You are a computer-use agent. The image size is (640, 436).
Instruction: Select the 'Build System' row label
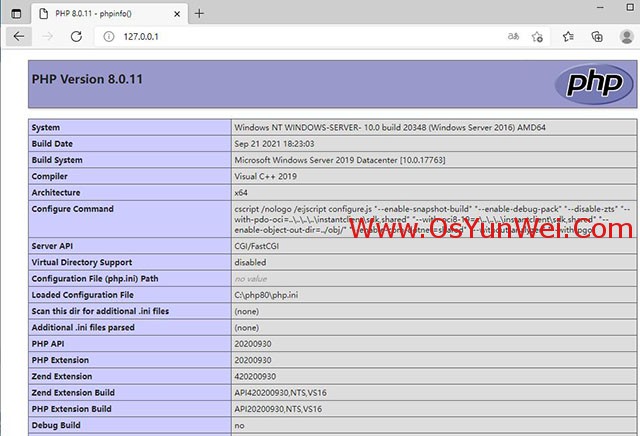pyautogui.click(x=57, y=160)
